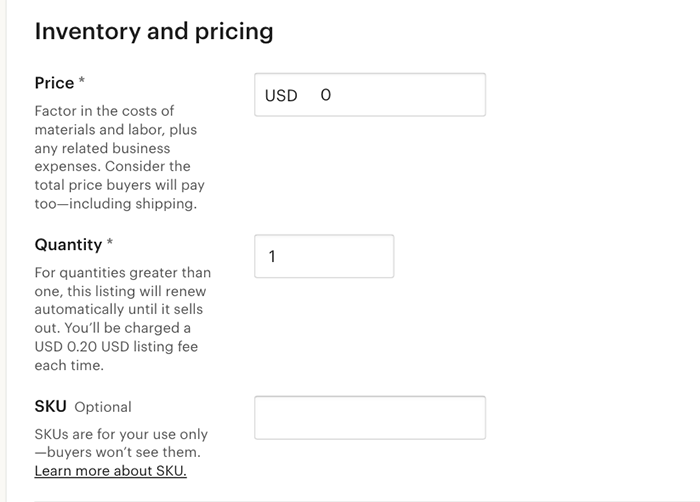This screenshot has height=502, width=700.
Task: Click the empty SKU input field
Action: (x=370, y=418)
